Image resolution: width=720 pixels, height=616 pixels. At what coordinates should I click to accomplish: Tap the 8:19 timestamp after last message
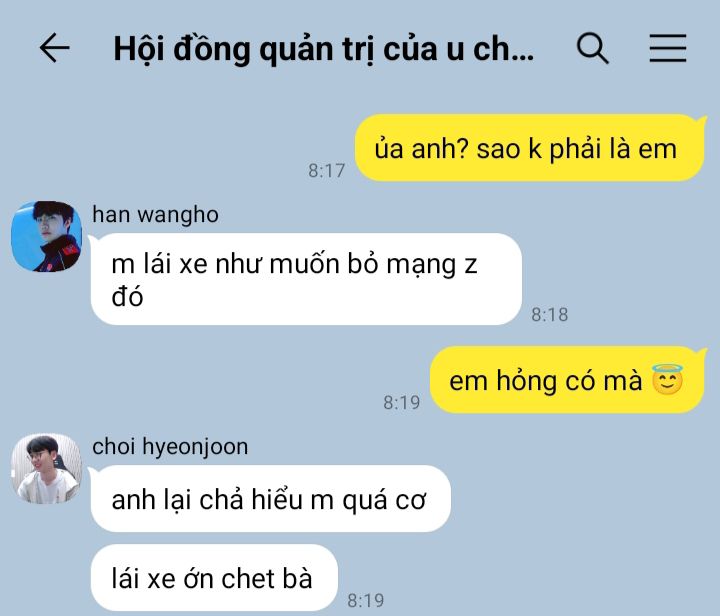pyautogui.click(x=366, y=600)
